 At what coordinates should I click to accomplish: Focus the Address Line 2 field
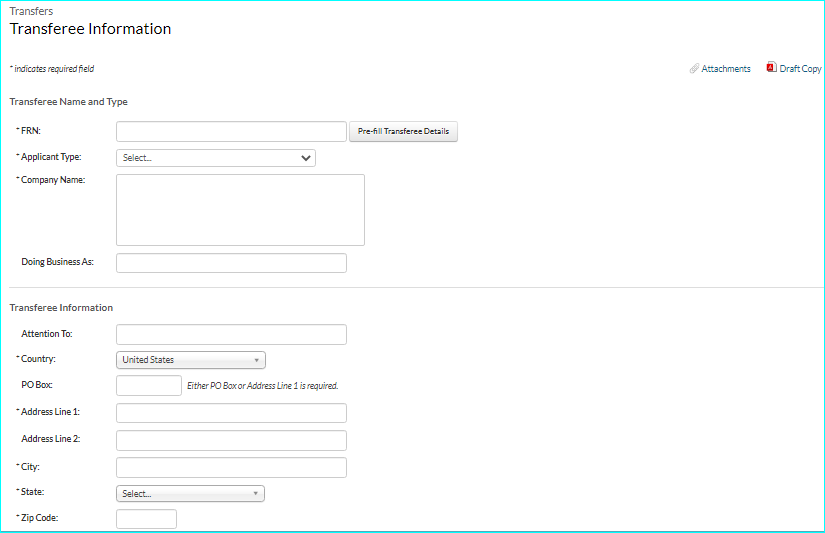click(232, 440)
